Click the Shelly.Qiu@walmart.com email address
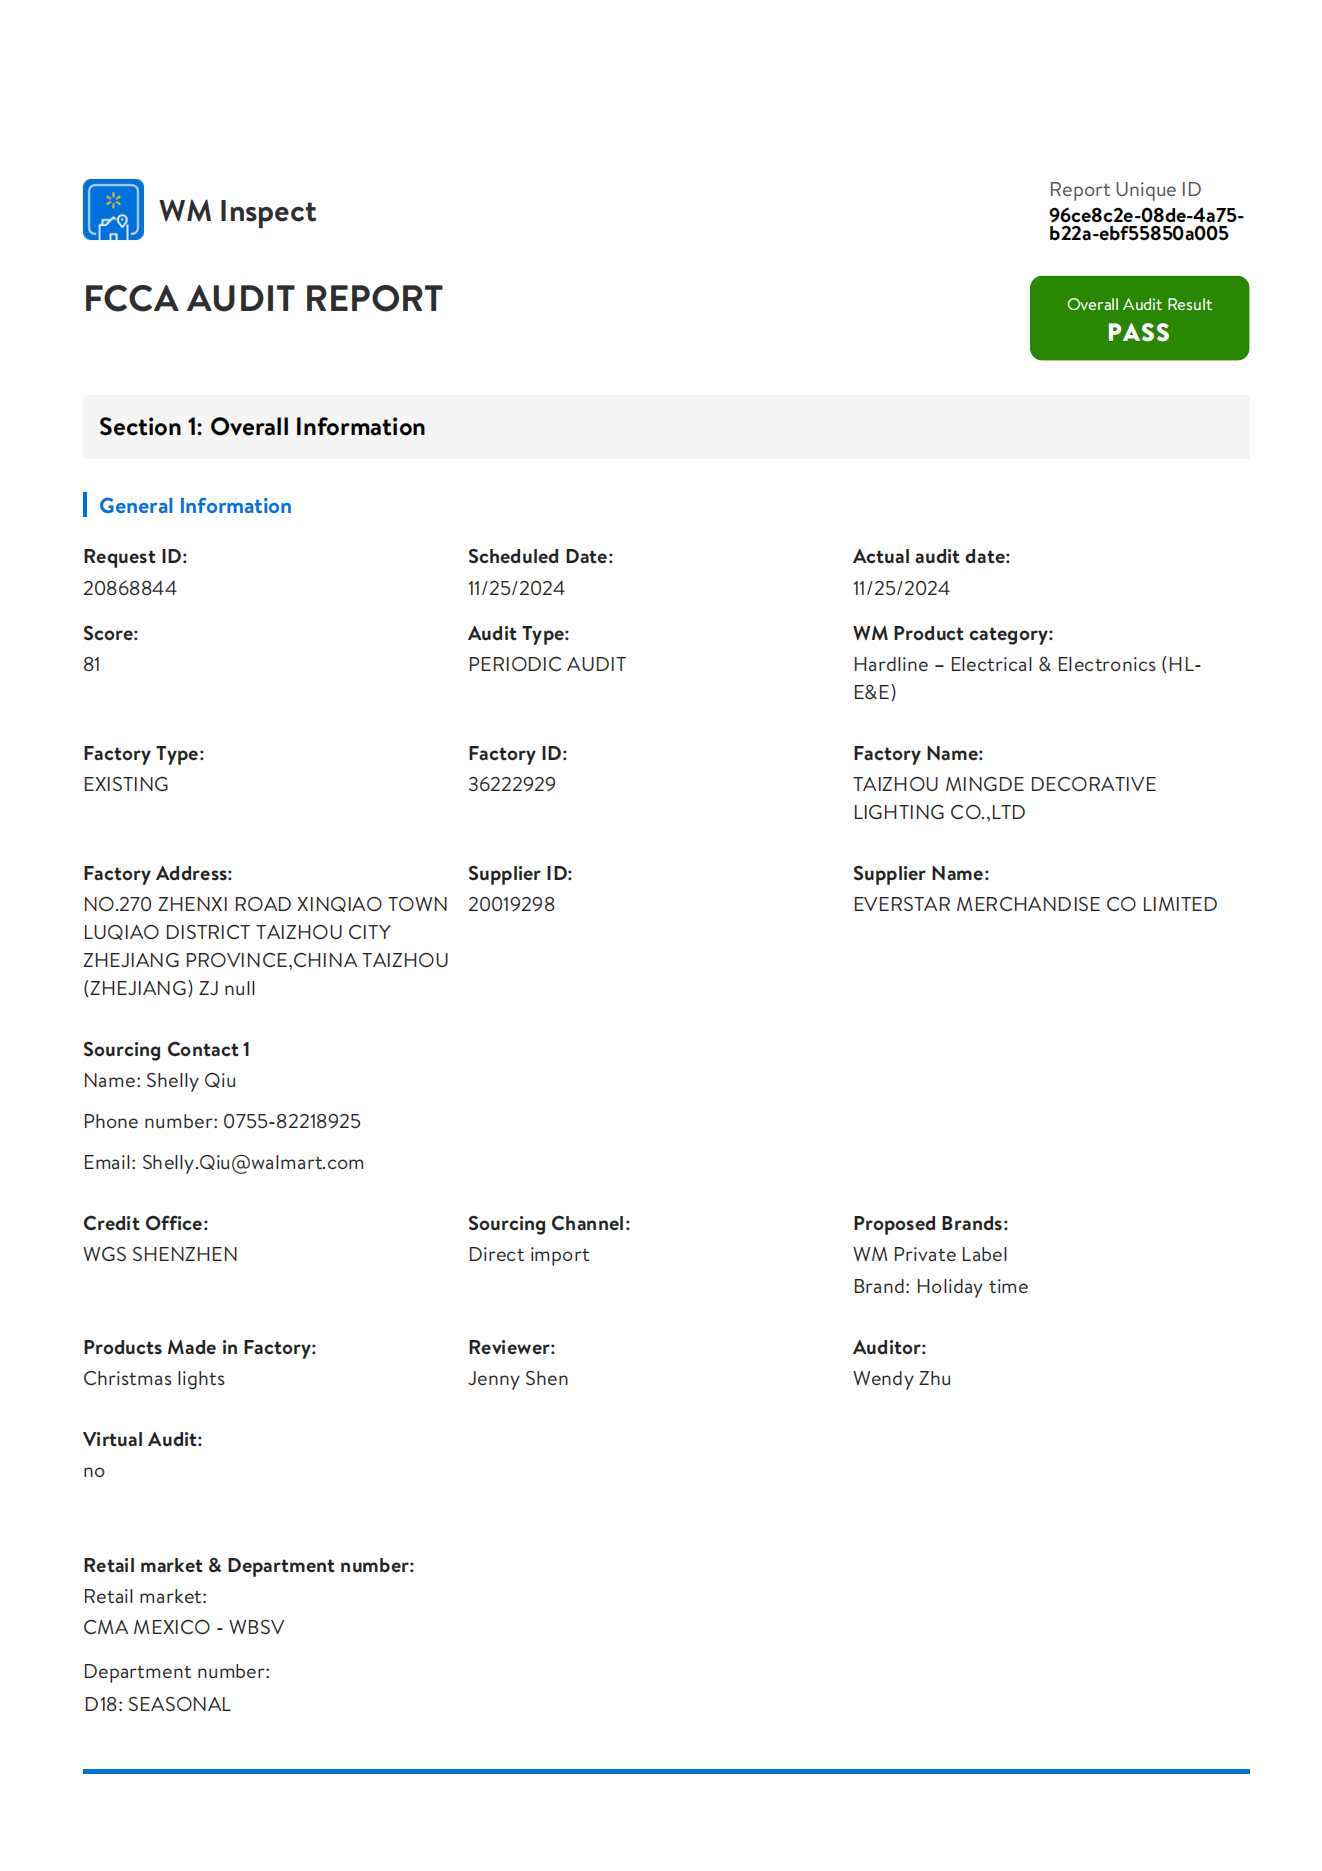1322x1871 pixels. [253, 1163]
